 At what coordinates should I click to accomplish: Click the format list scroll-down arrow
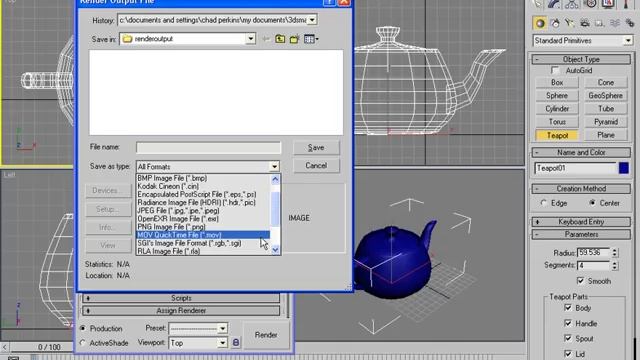click(276, 250)
